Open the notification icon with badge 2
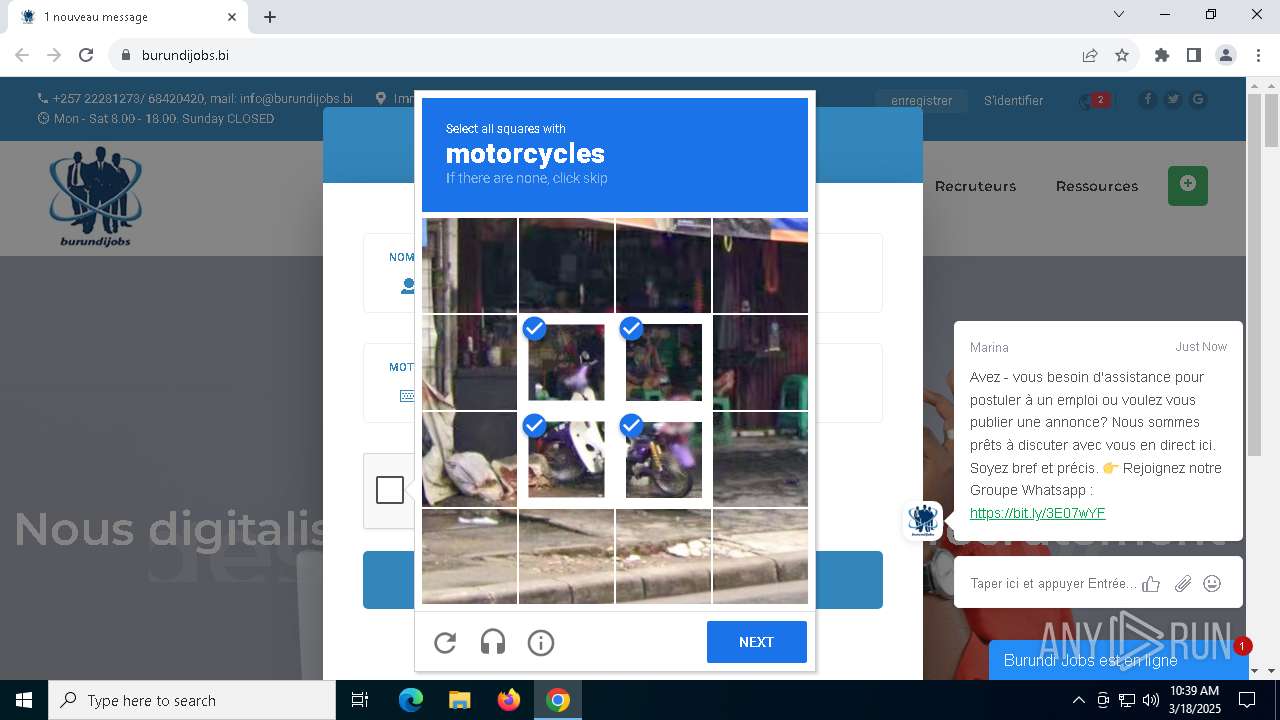Viewport: 1280px width, 720px height. 1094,100
